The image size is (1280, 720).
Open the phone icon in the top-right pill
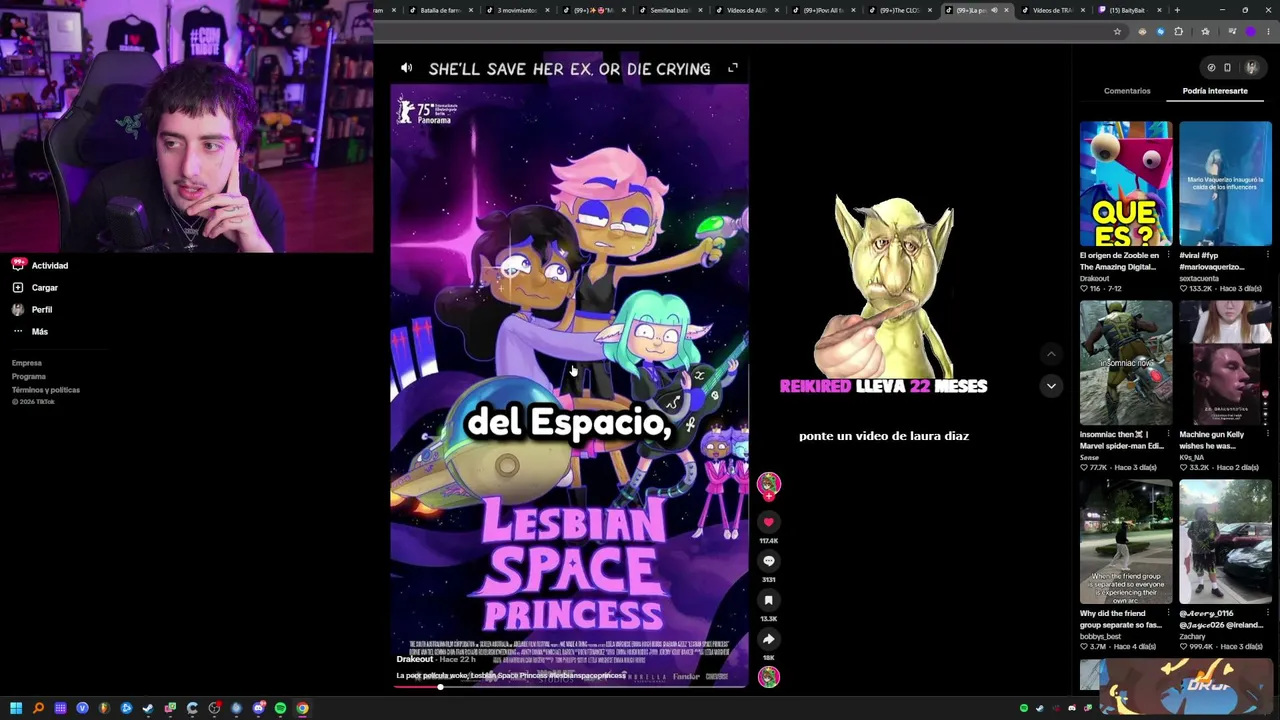pos(1227,68)
